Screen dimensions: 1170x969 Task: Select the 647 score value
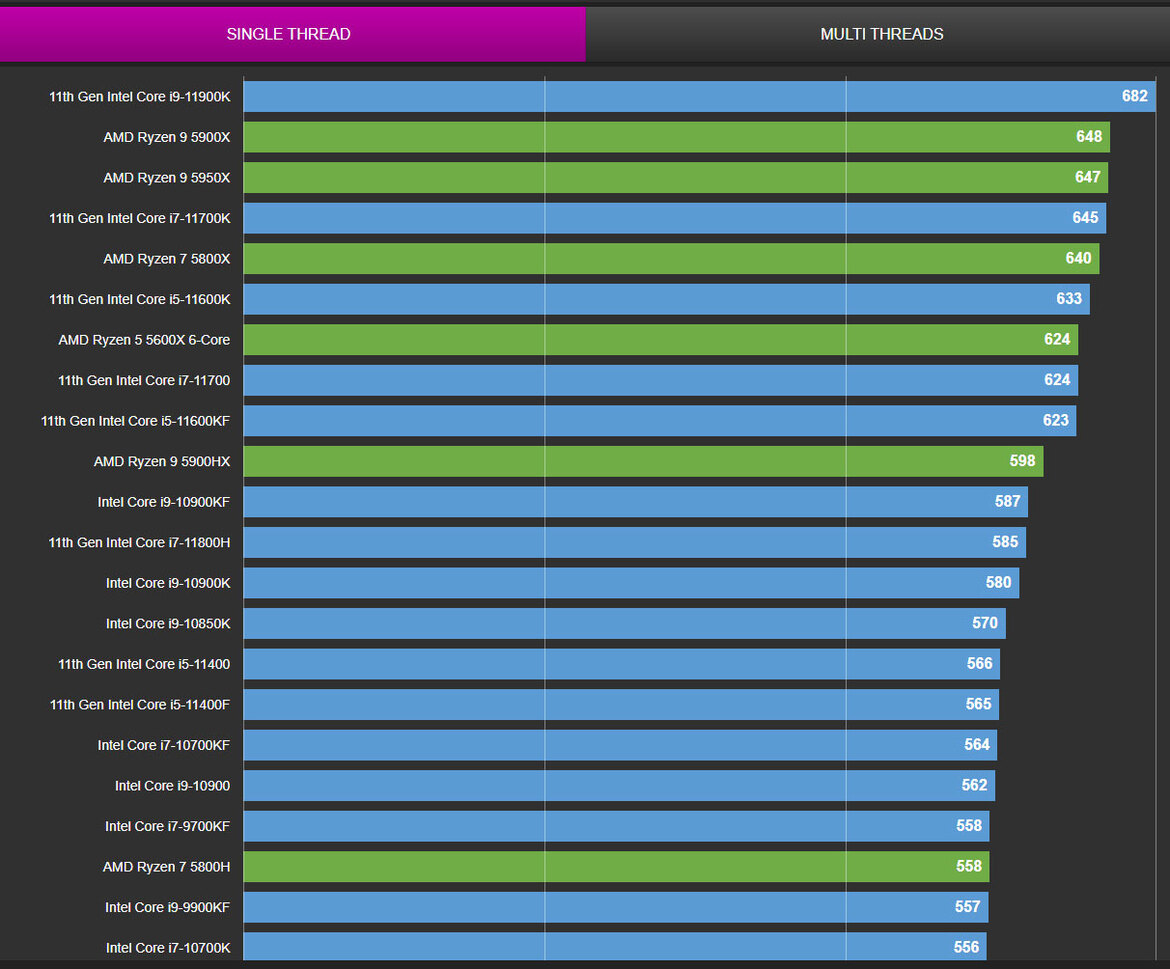point(1087,177)
